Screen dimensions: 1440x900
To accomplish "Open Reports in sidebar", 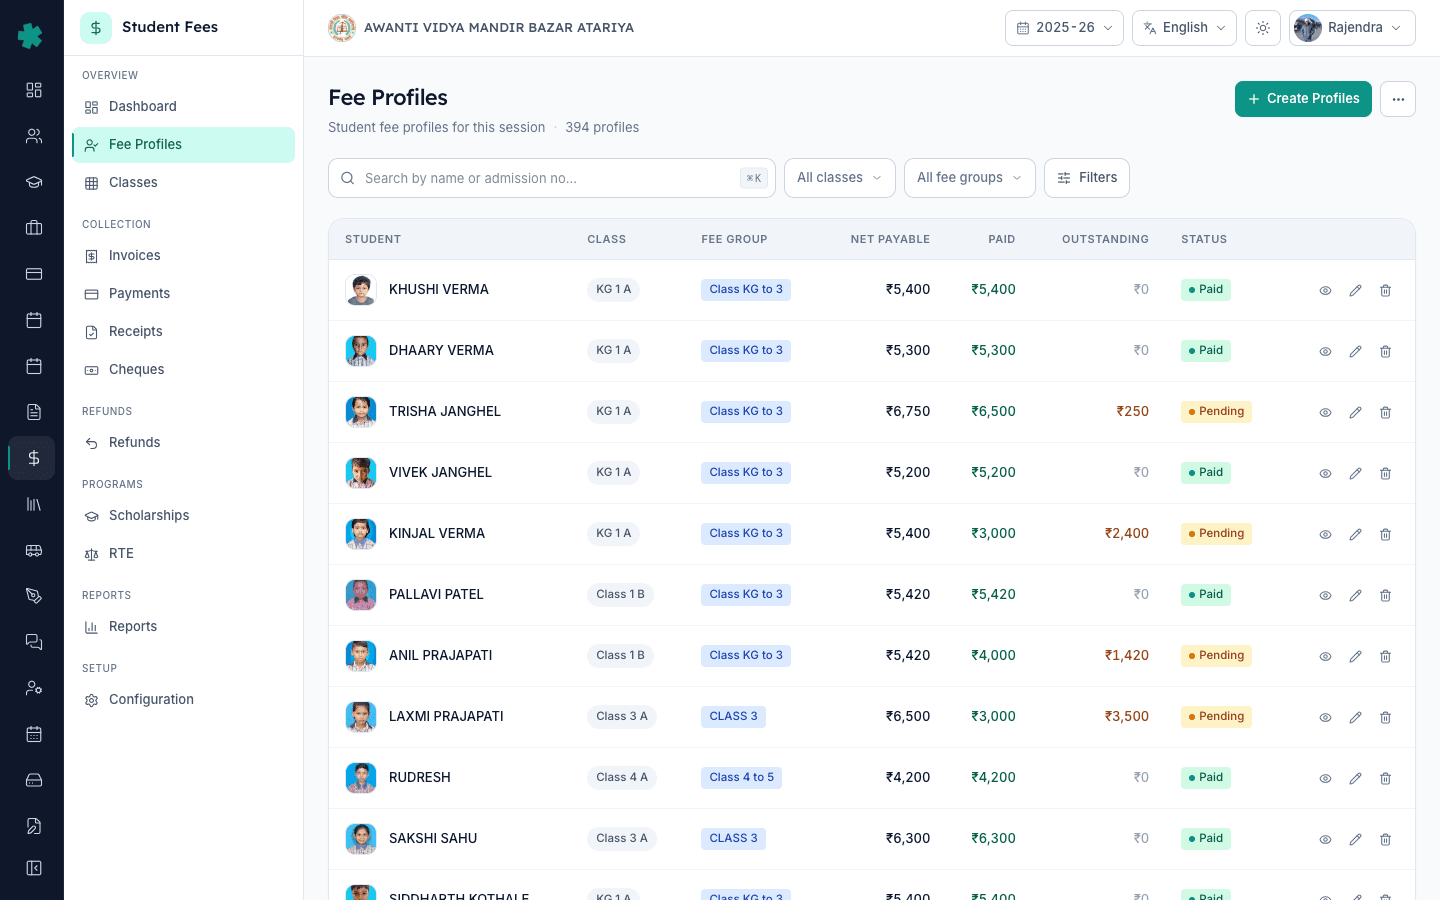I will (x=183, y=627).
